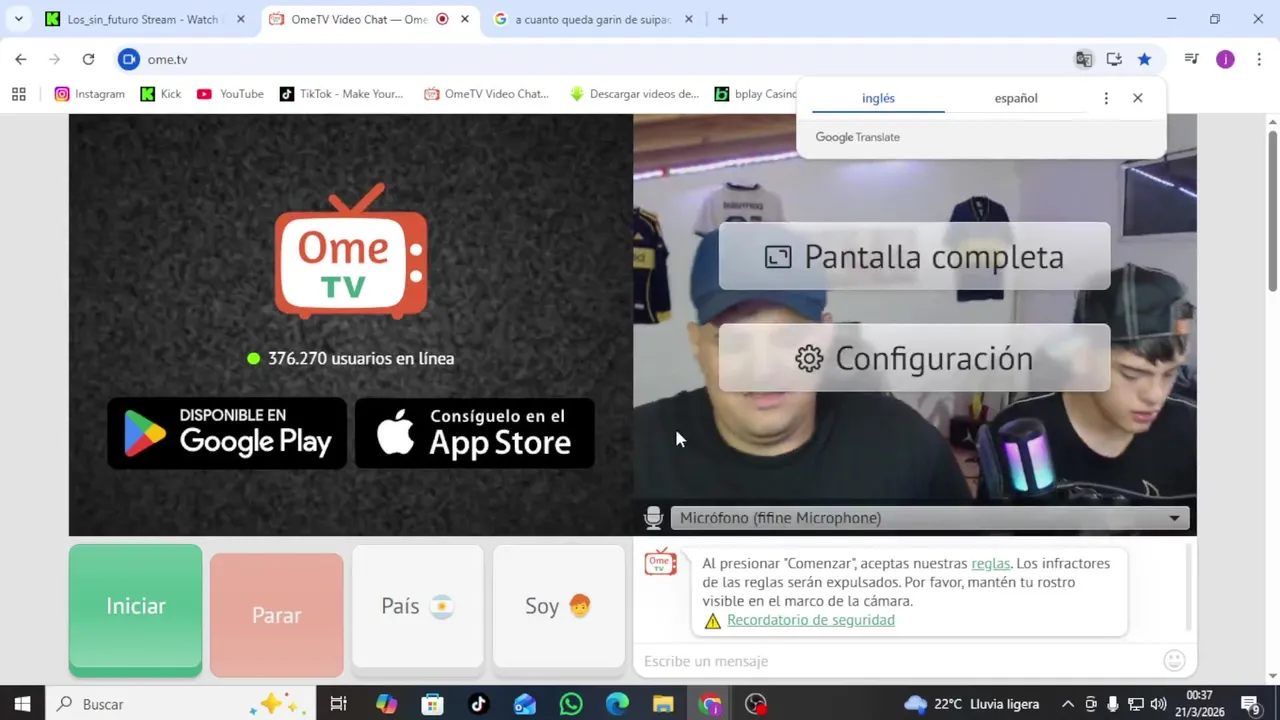The image size is (1280, 720).
Task: Click the install app icon in address bar
Action: tap(1114, 59)
